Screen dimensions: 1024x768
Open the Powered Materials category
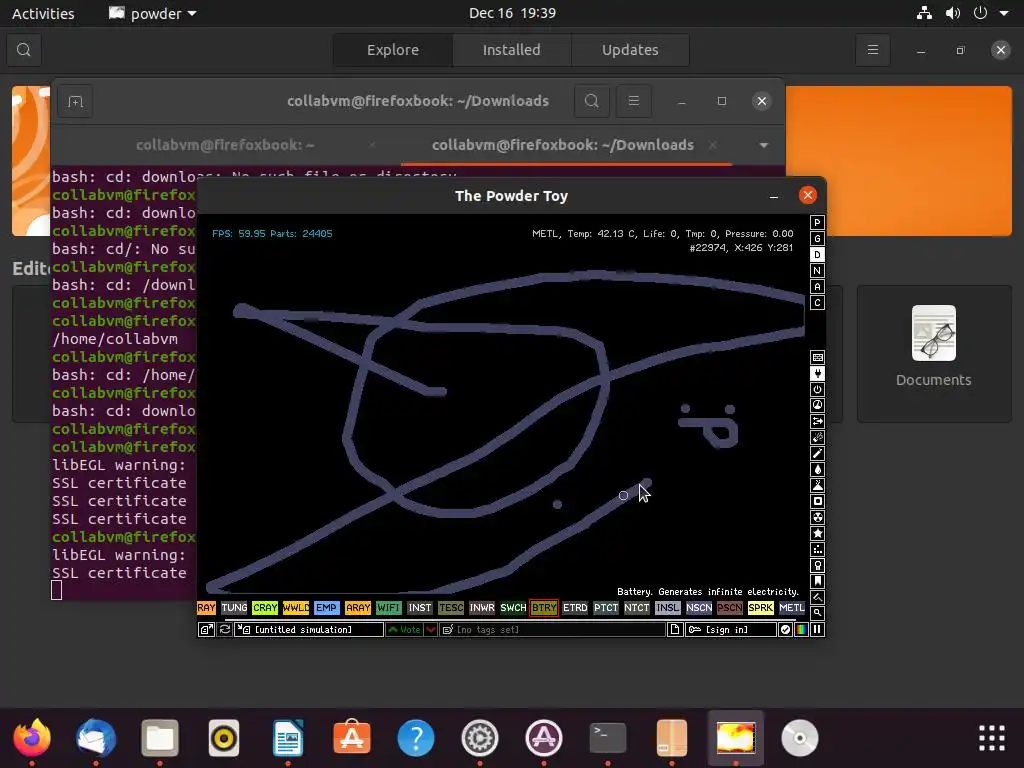(817, 389)
